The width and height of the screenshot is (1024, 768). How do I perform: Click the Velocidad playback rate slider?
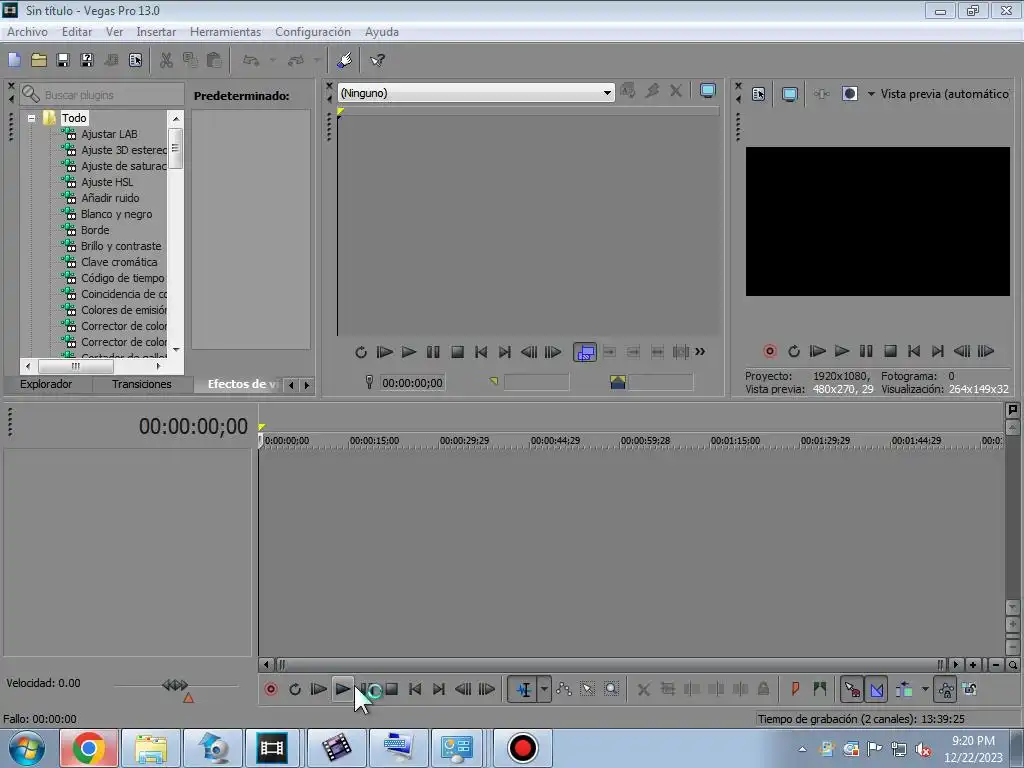click(175, 686)
